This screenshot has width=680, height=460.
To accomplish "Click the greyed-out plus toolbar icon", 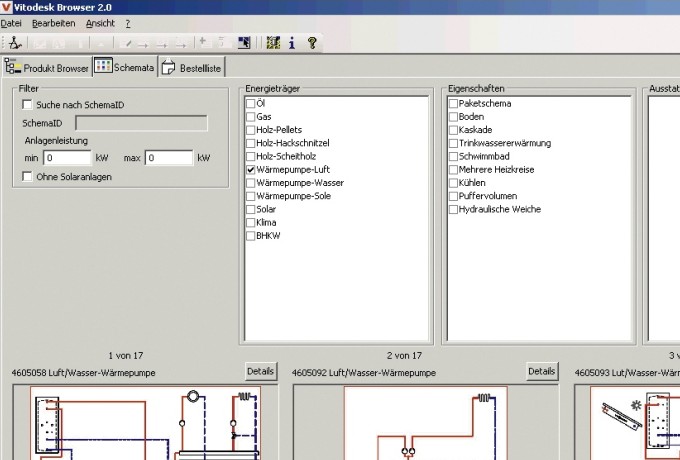I will (202, 42).
